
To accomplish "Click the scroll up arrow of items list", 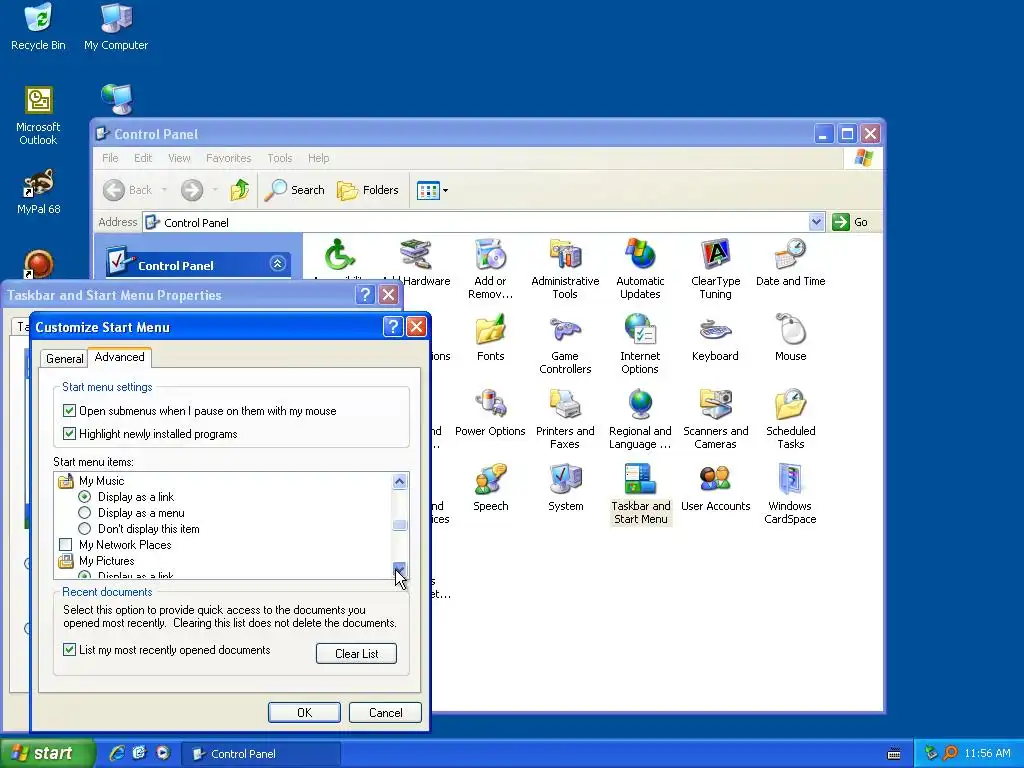I will coord(400,481).
